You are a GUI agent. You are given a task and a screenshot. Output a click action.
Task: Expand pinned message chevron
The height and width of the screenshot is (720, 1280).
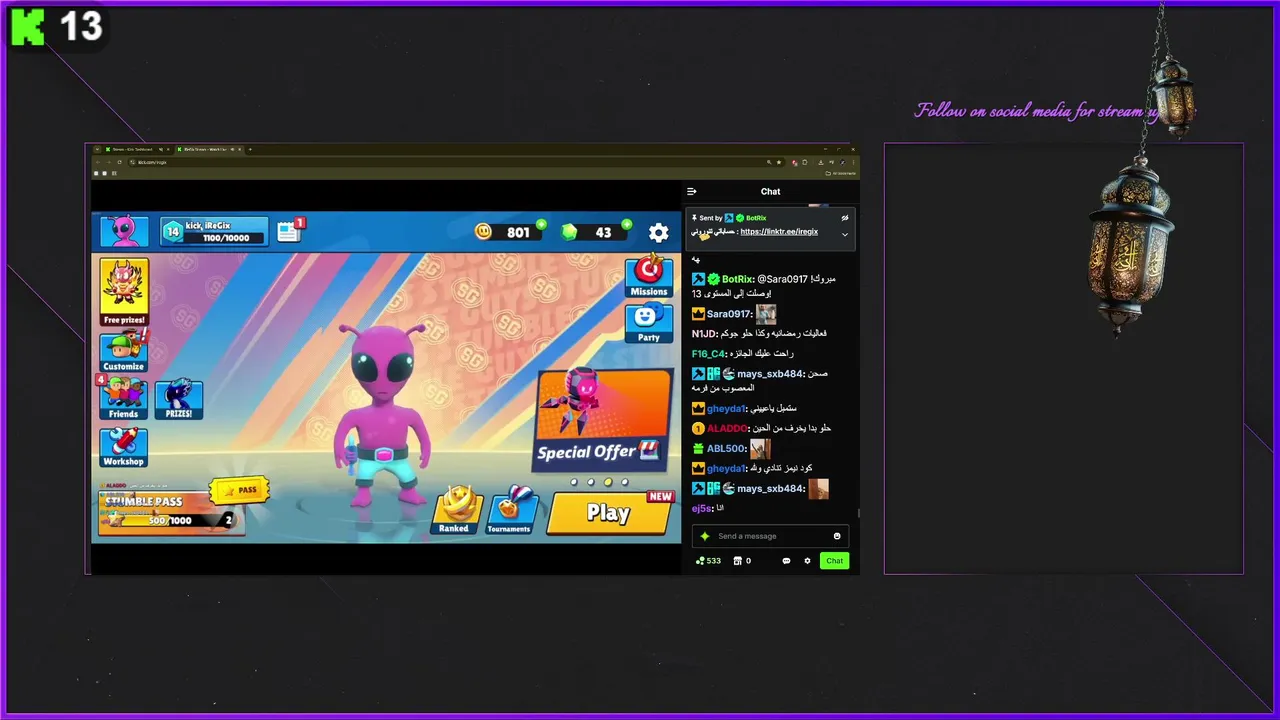pyautogui.click(x=845, y=234)
